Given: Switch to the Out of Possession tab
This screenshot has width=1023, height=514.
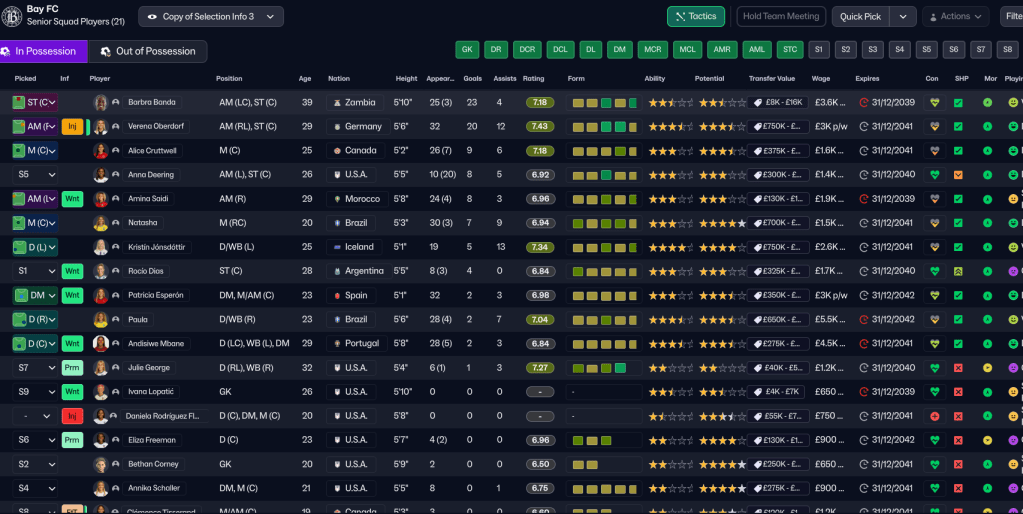Looking at the screenshot, I should [x=148, y=51].
